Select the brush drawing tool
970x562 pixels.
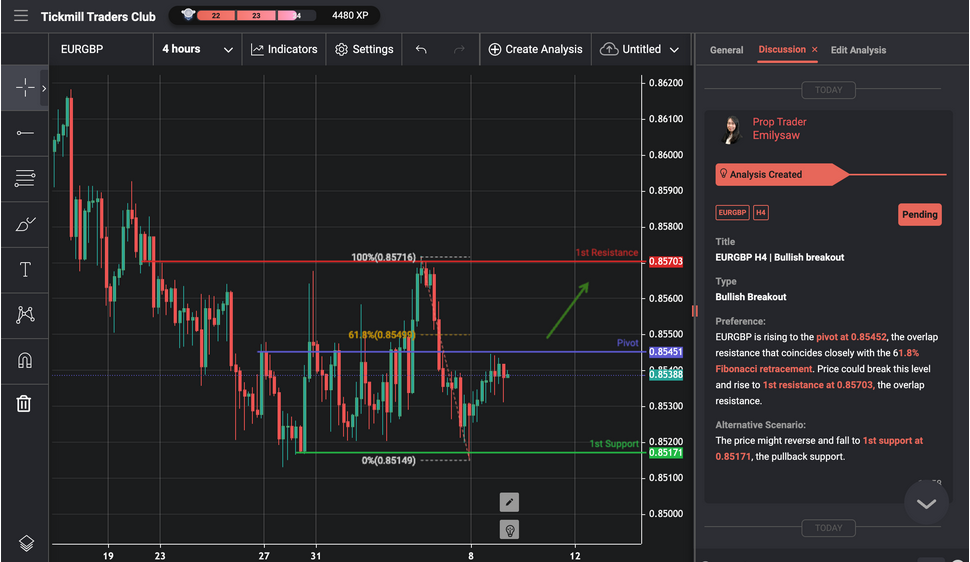tap(25, 224)
